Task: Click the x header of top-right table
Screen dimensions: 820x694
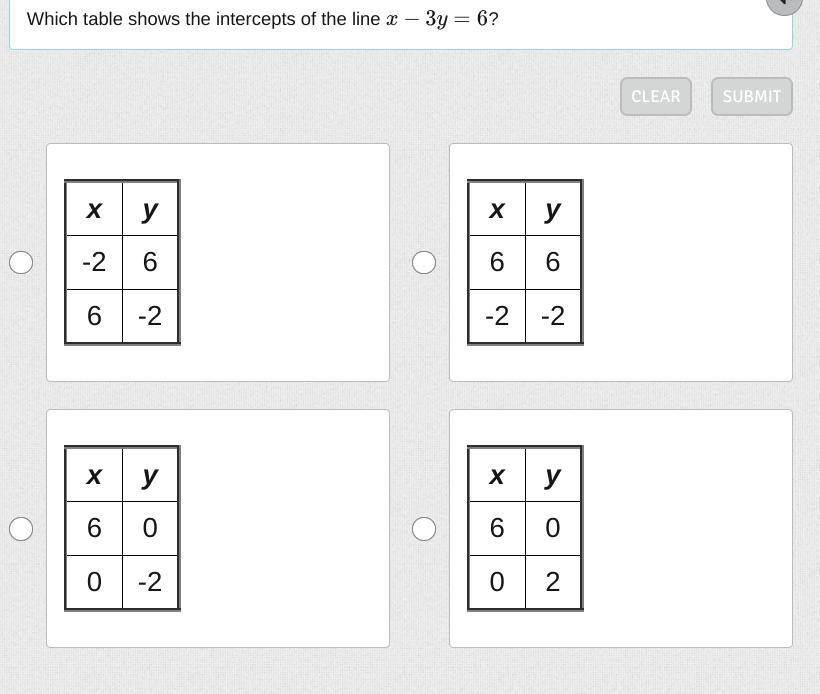Action: click(497, 209)
